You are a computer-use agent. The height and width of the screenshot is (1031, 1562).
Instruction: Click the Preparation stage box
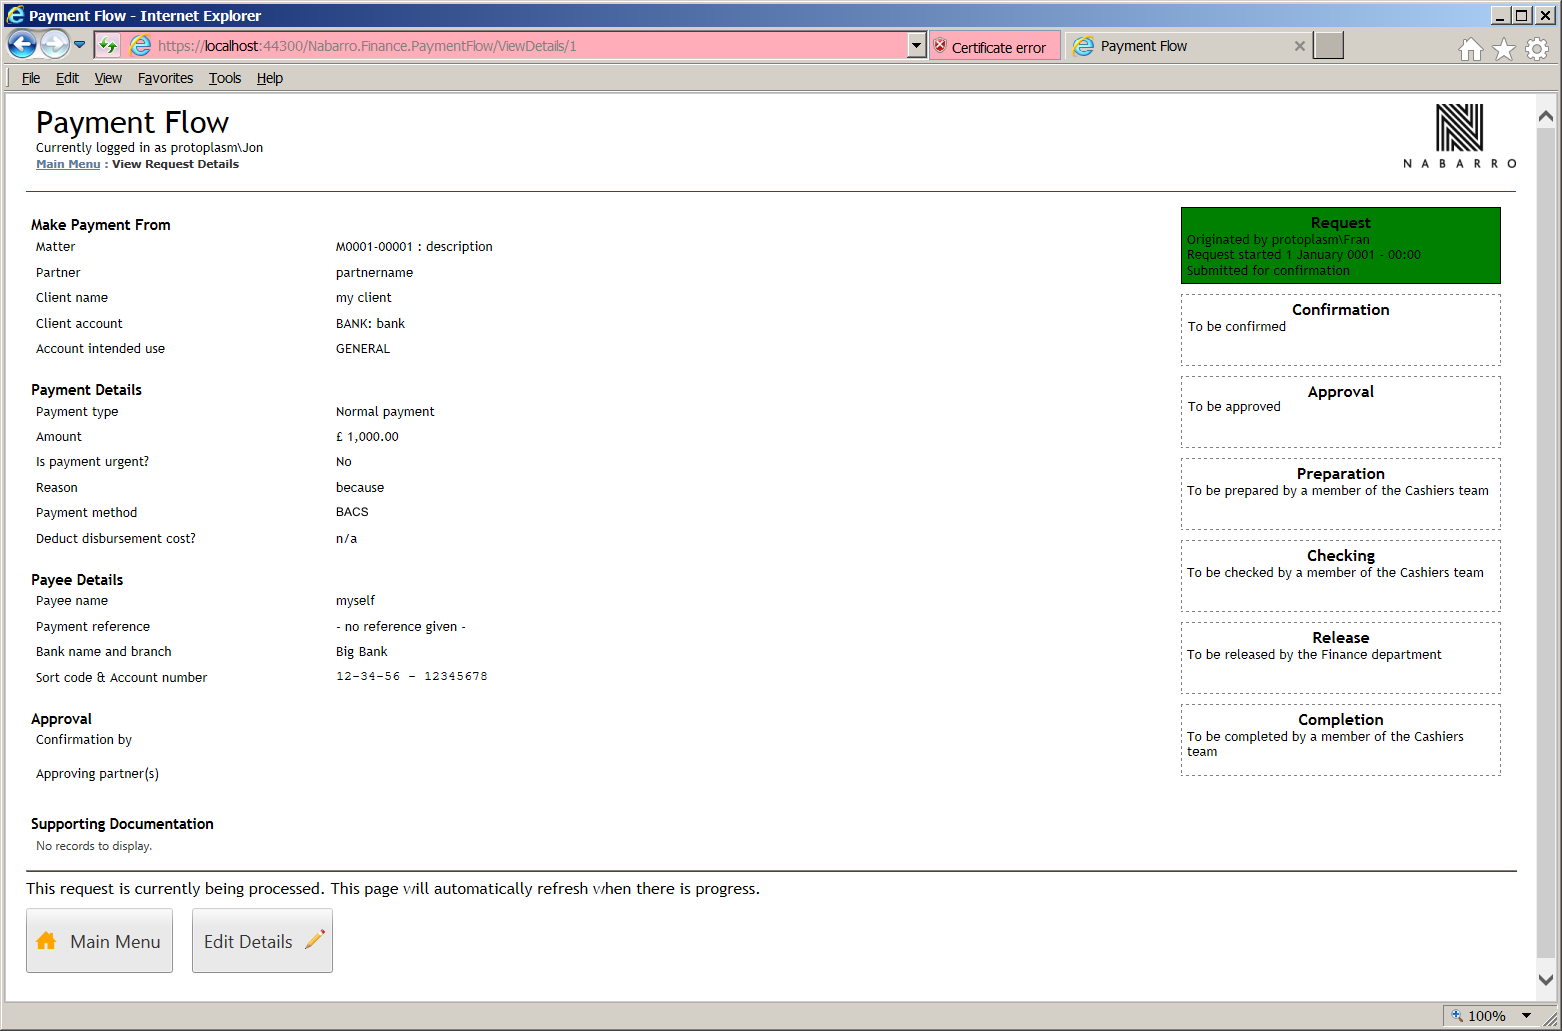[1340, 494]
